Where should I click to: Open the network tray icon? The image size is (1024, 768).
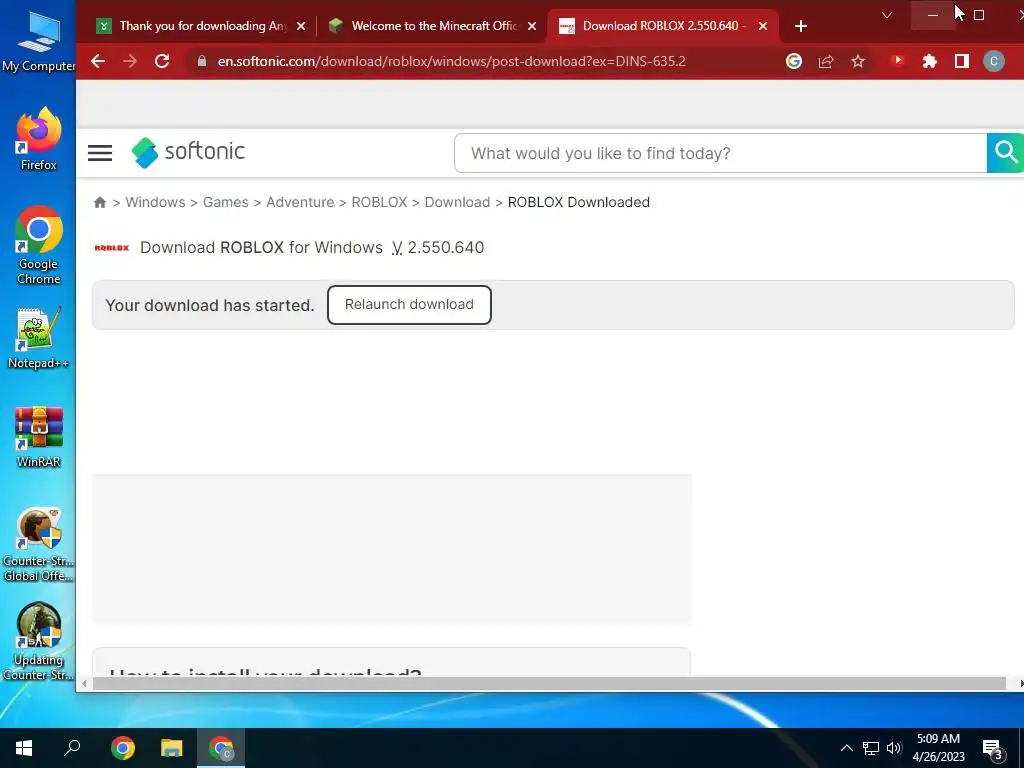(x=871, y=748)
